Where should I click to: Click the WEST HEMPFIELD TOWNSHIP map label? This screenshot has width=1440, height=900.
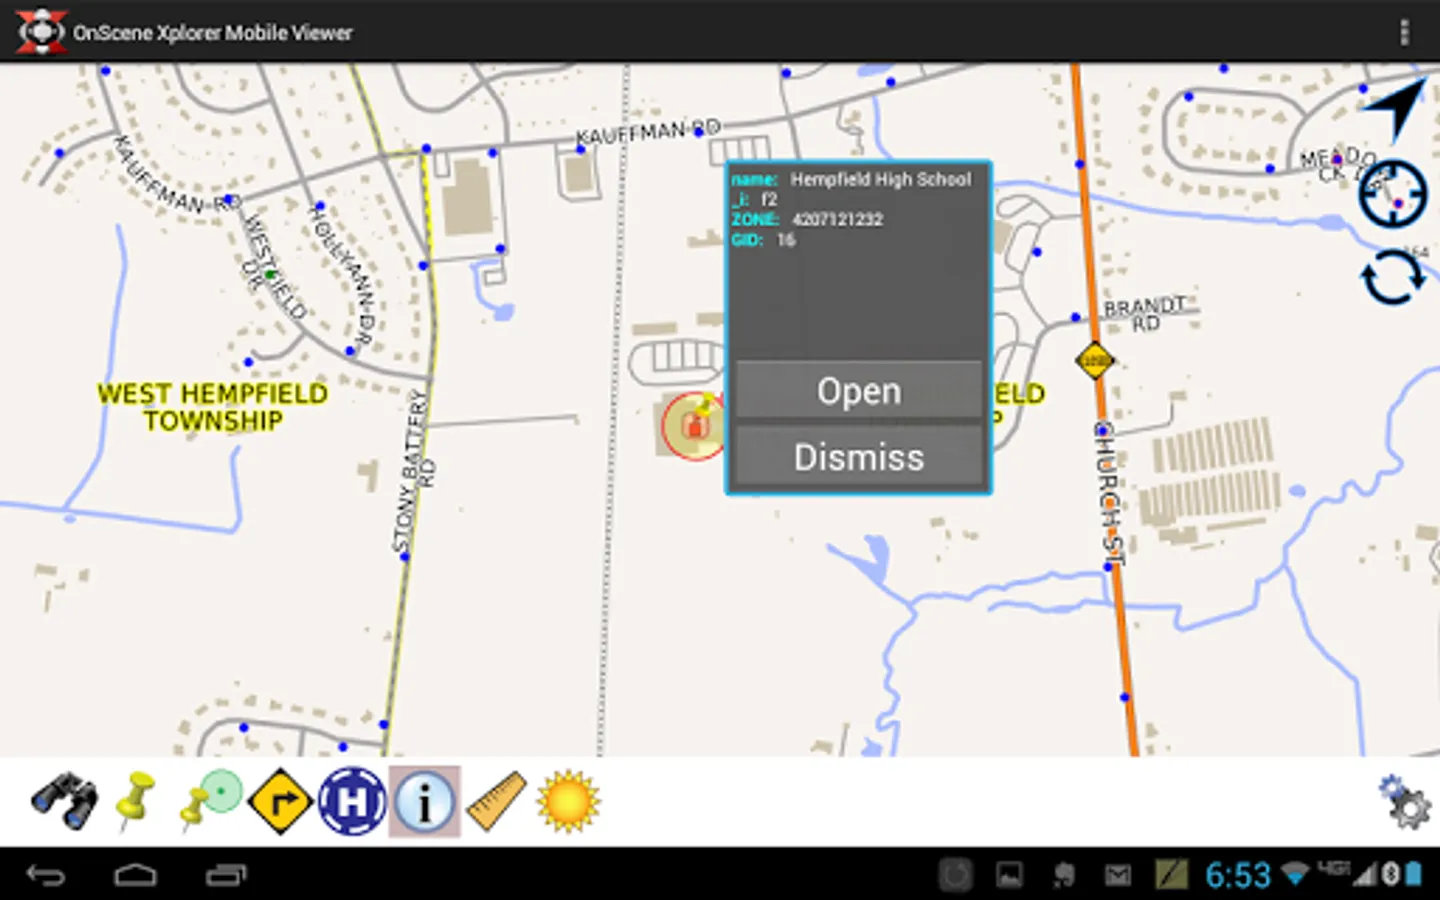(x=212, y=407)
